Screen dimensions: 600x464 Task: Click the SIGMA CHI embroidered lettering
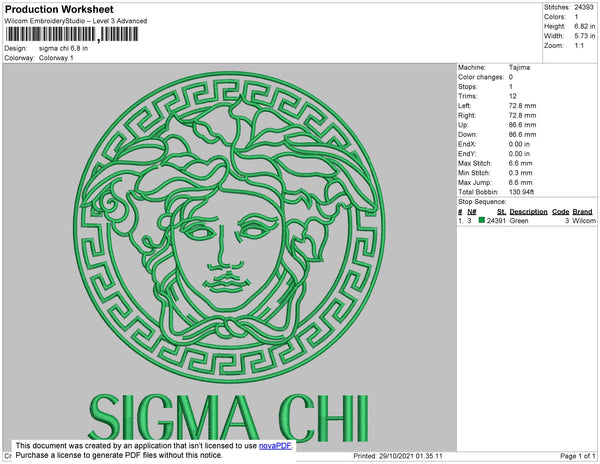[x=228, y=418]
